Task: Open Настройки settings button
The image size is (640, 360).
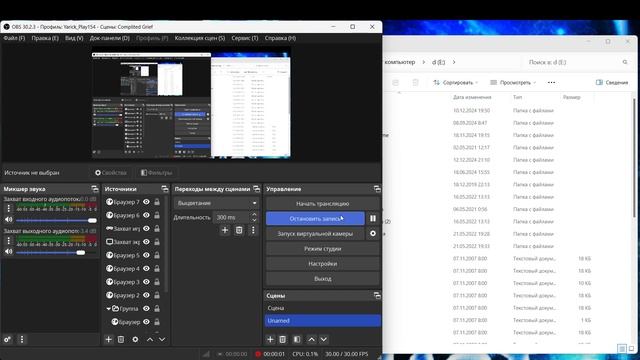Action: pyautogui.click(x=322, y=264)
